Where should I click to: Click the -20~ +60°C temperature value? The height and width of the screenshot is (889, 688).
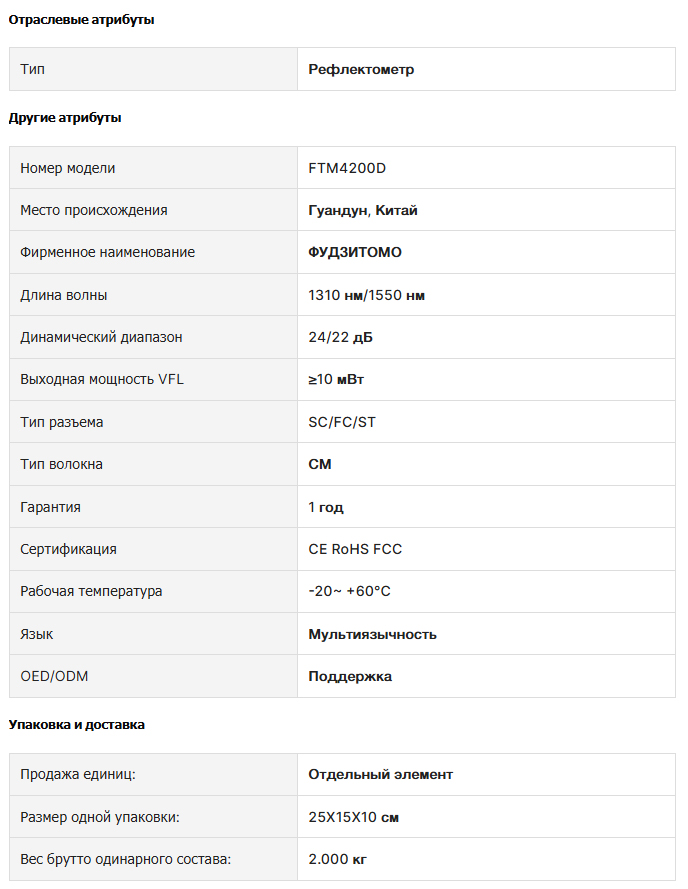[349, 591]
